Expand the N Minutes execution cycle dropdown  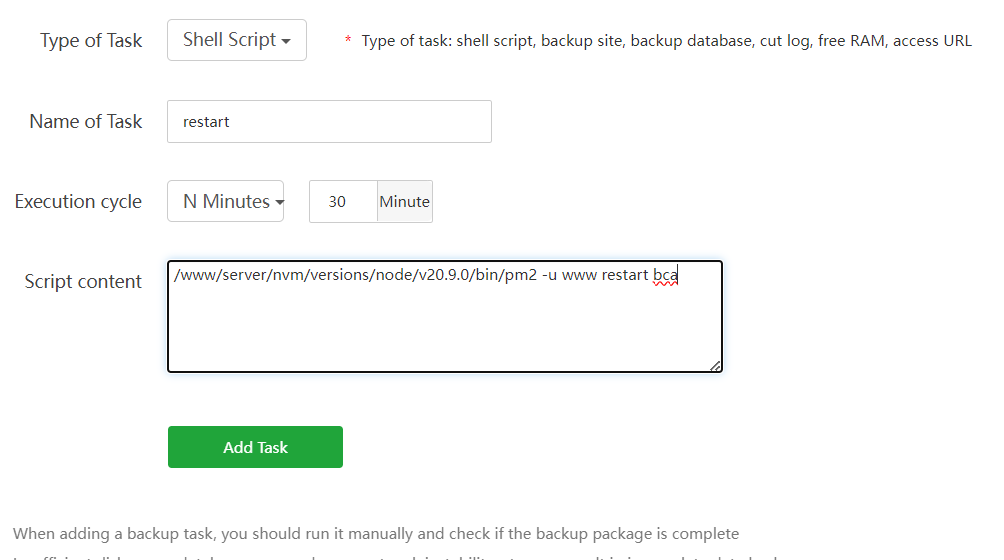tap(225, 201)
